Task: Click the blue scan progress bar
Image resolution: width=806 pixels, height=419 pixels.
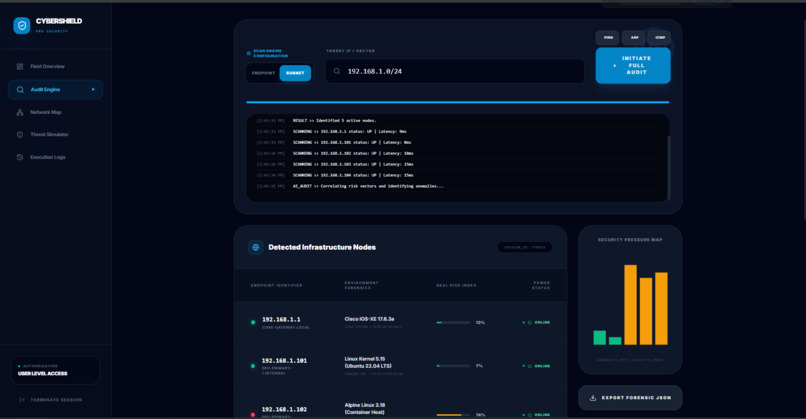Action: pos(457,102)
